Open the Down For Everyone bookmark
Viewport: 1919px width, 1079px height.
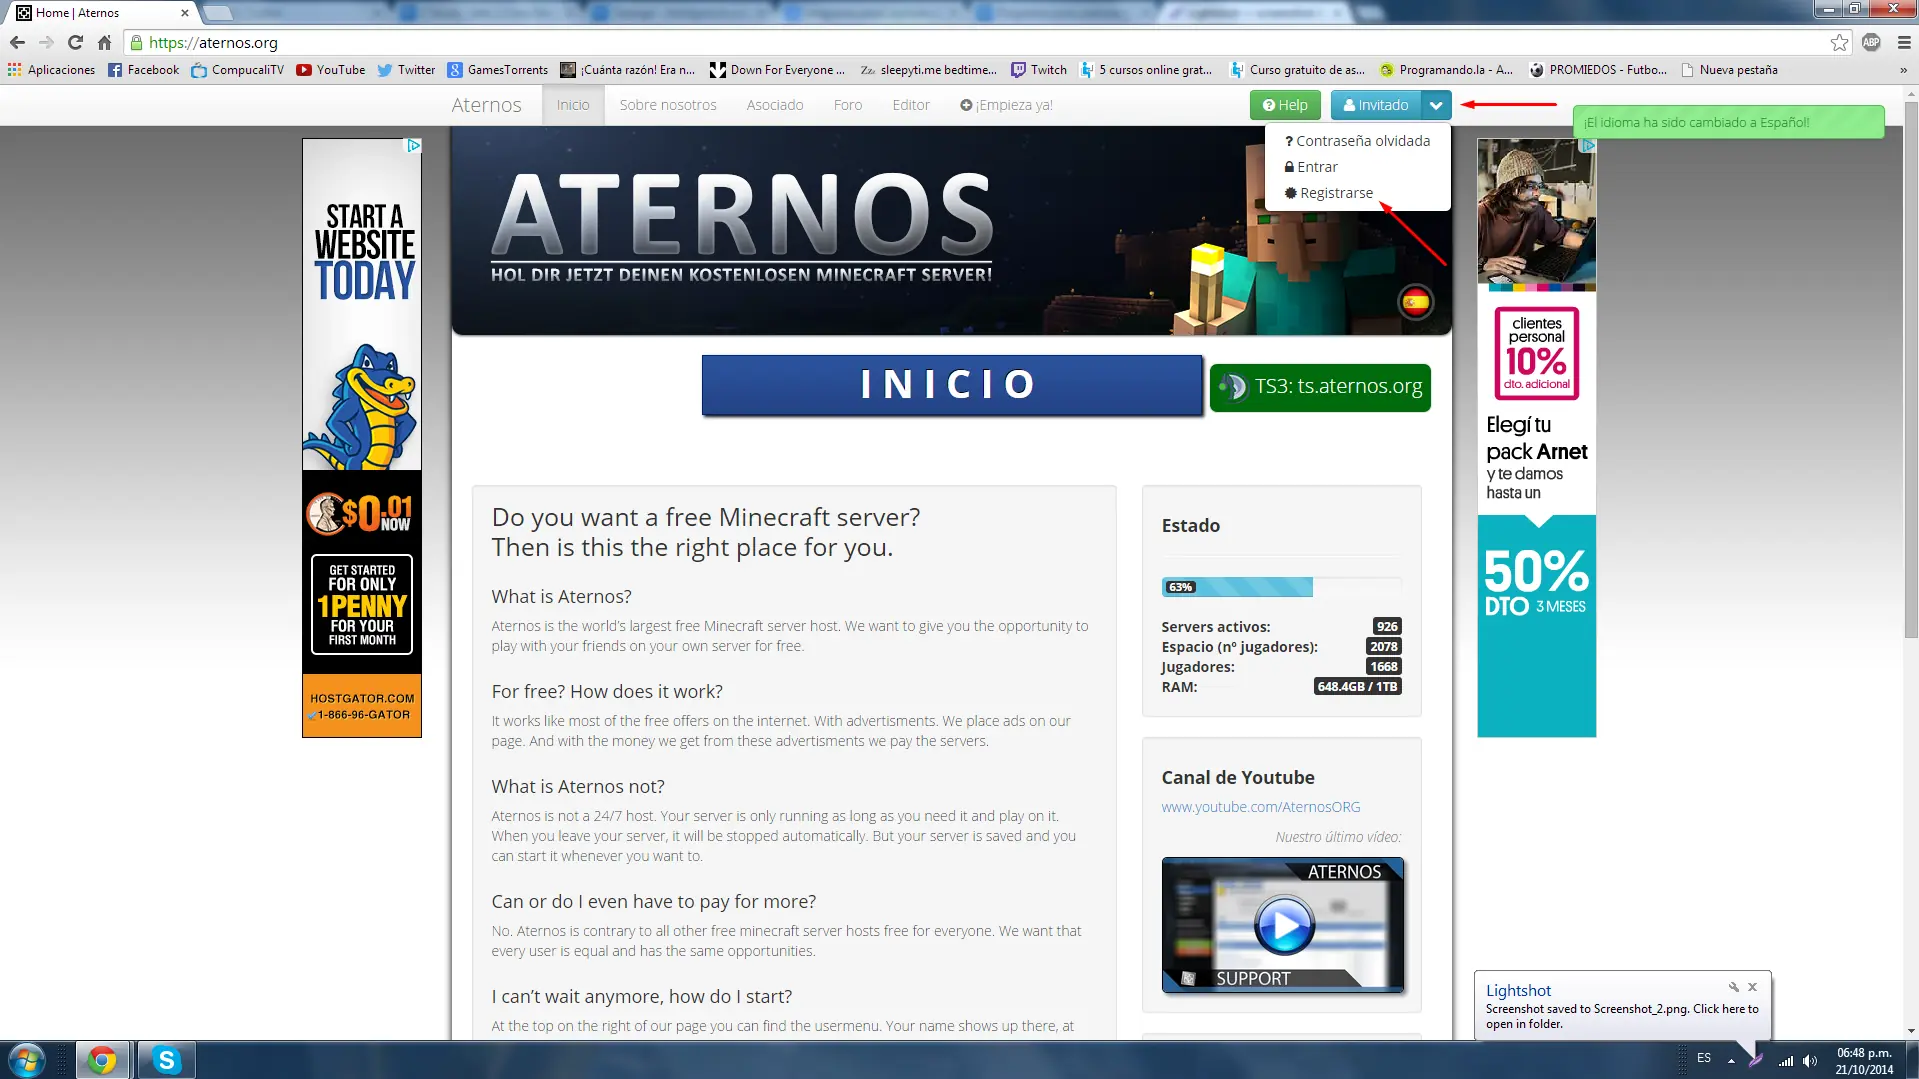coord(777,70)
